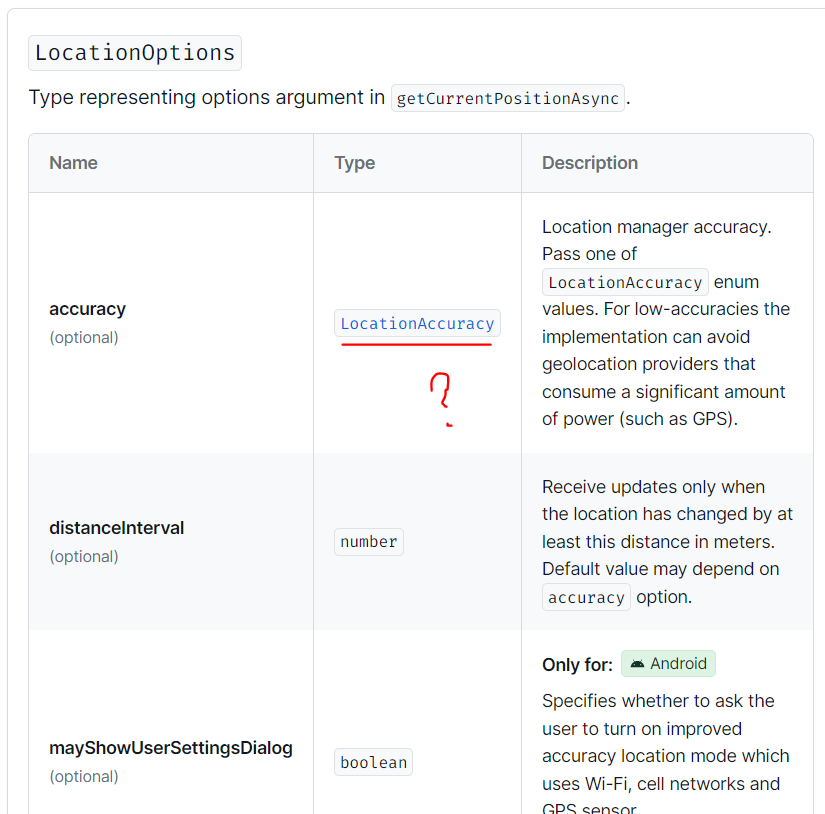Click the boolean type cell
Image resolution: width=825 pixels, height=814 pixels.
[x=374, y=762]
